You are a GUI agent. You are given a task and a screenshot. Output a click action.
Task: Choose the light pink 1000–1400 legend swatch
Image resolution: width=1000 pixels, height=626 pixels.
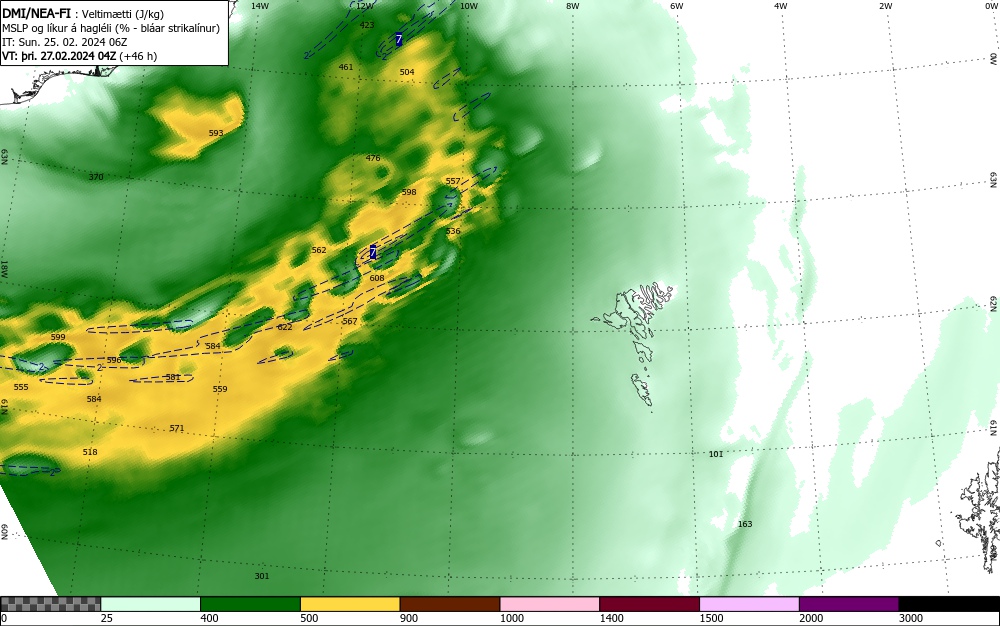550,604
